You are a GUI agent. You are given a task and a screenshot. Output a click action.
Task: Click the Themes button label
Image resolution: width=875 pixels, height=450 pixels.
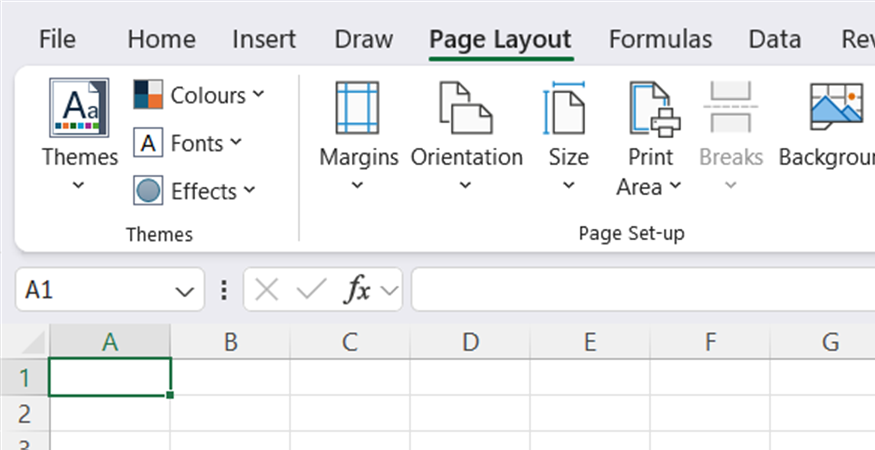click(x=80, y=157)
